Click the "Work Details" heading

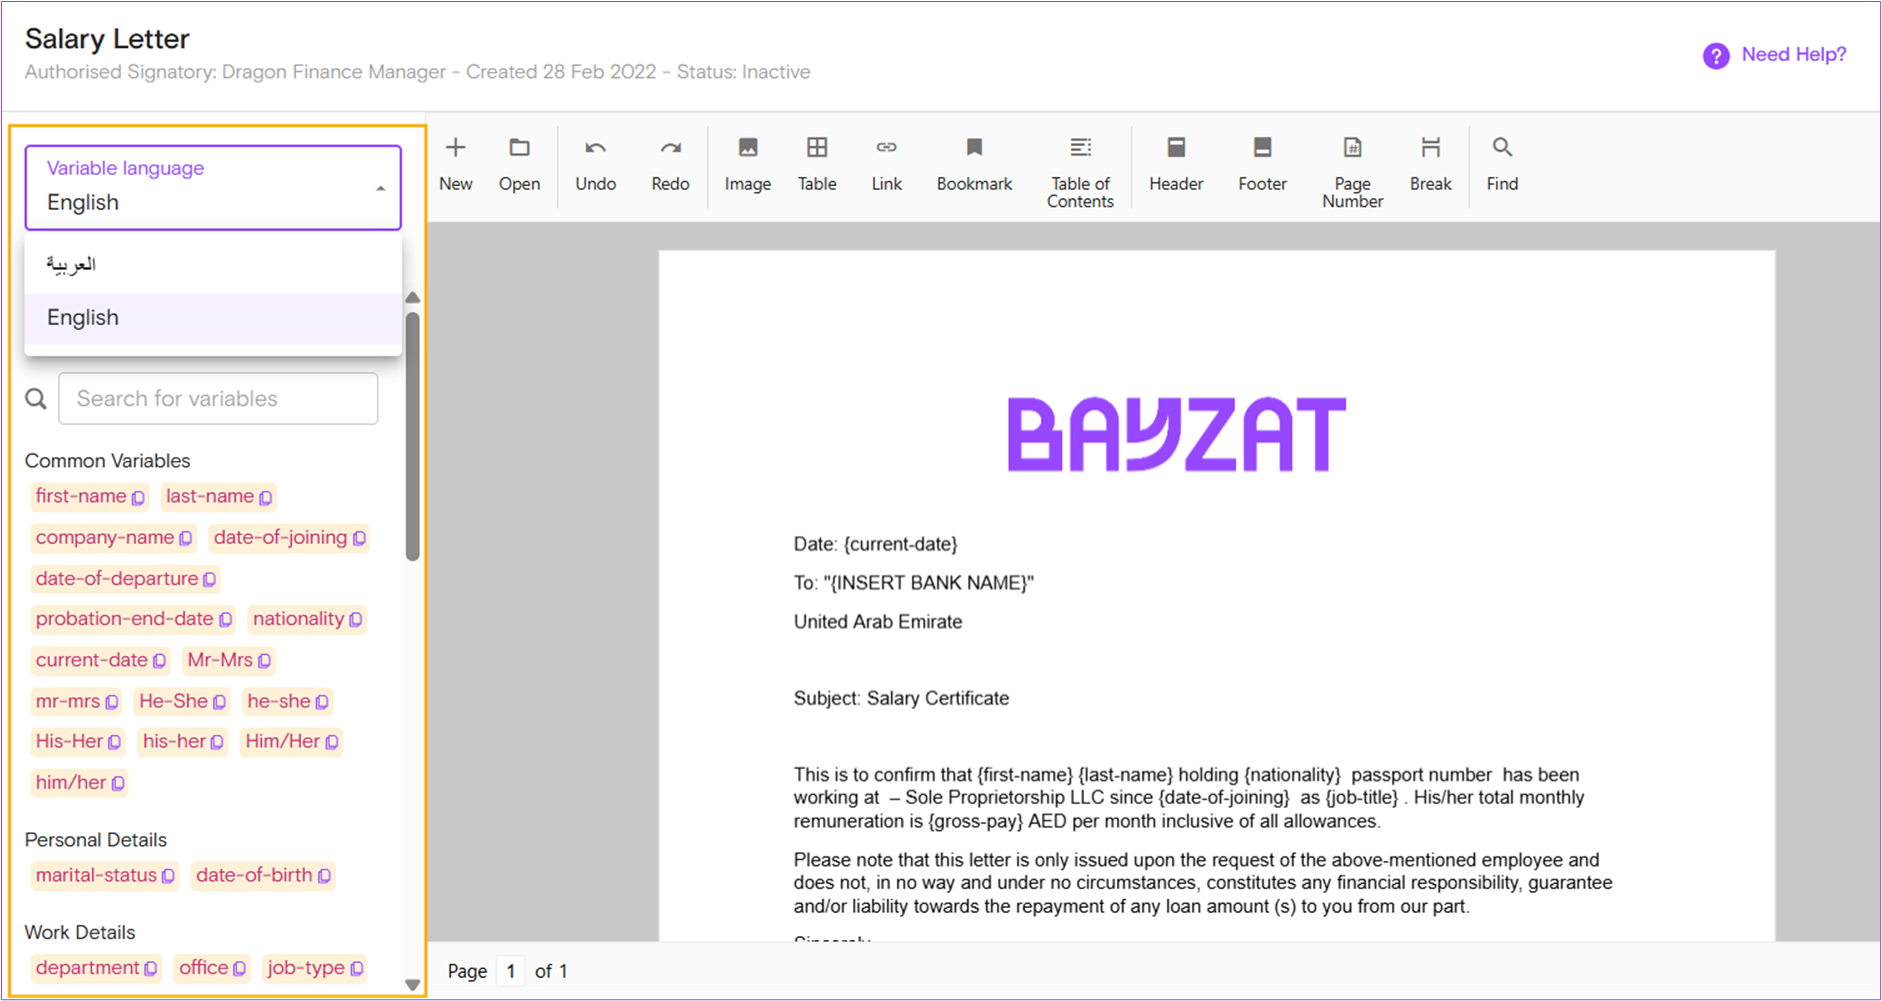click(80, 933)
